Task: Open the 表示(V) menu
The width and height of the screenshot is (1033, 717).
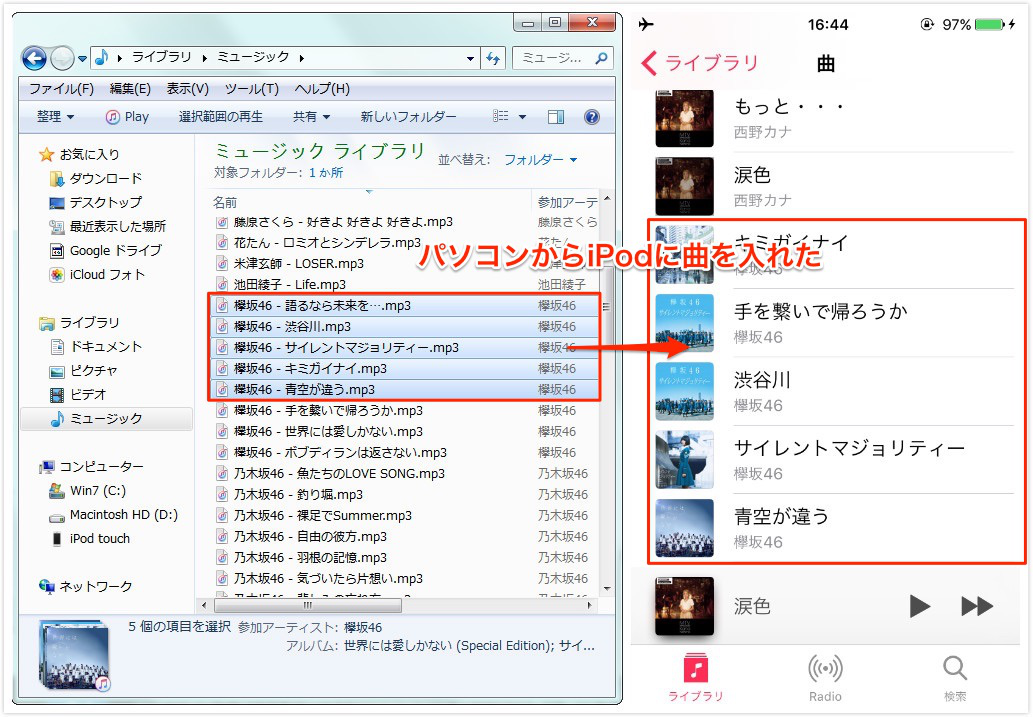Action: coord(187,88)
